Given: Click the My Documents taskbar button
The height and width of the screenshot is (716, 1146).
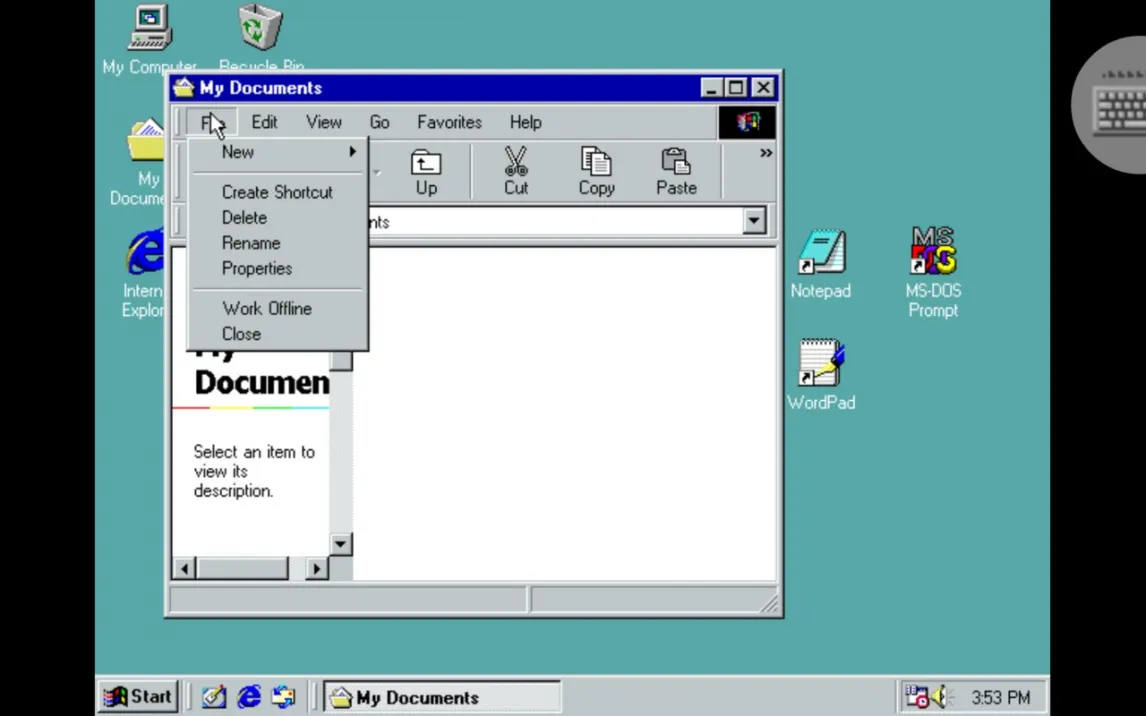Looking at the screenshot, I should pyautogui.click(x=441, y=697).
